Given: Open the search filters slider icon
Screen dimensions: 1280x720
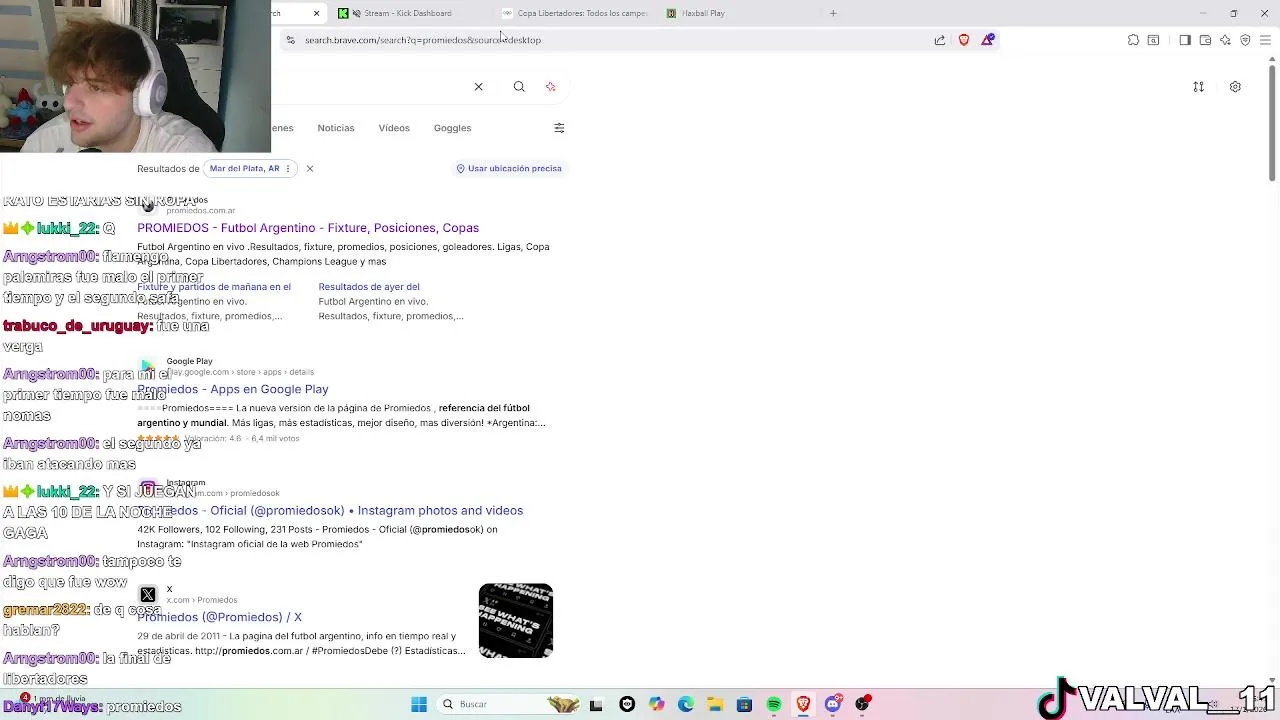Looking at the screenshot, I should (x=559, y=128).
